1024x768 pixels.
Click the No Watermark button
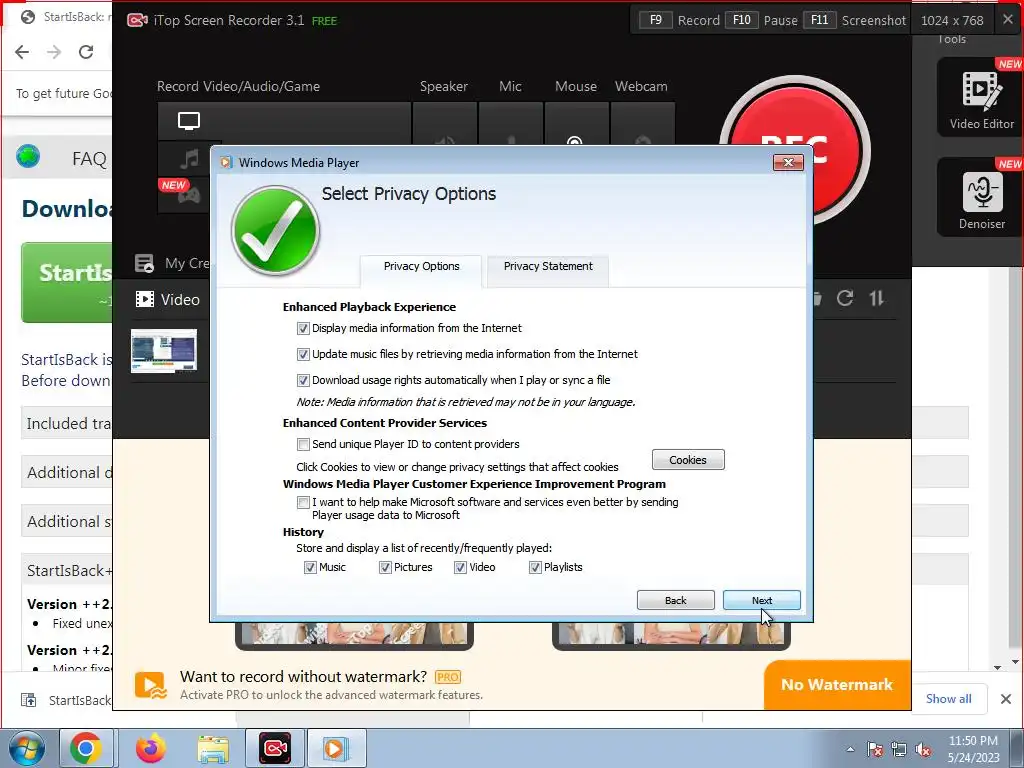837,684
